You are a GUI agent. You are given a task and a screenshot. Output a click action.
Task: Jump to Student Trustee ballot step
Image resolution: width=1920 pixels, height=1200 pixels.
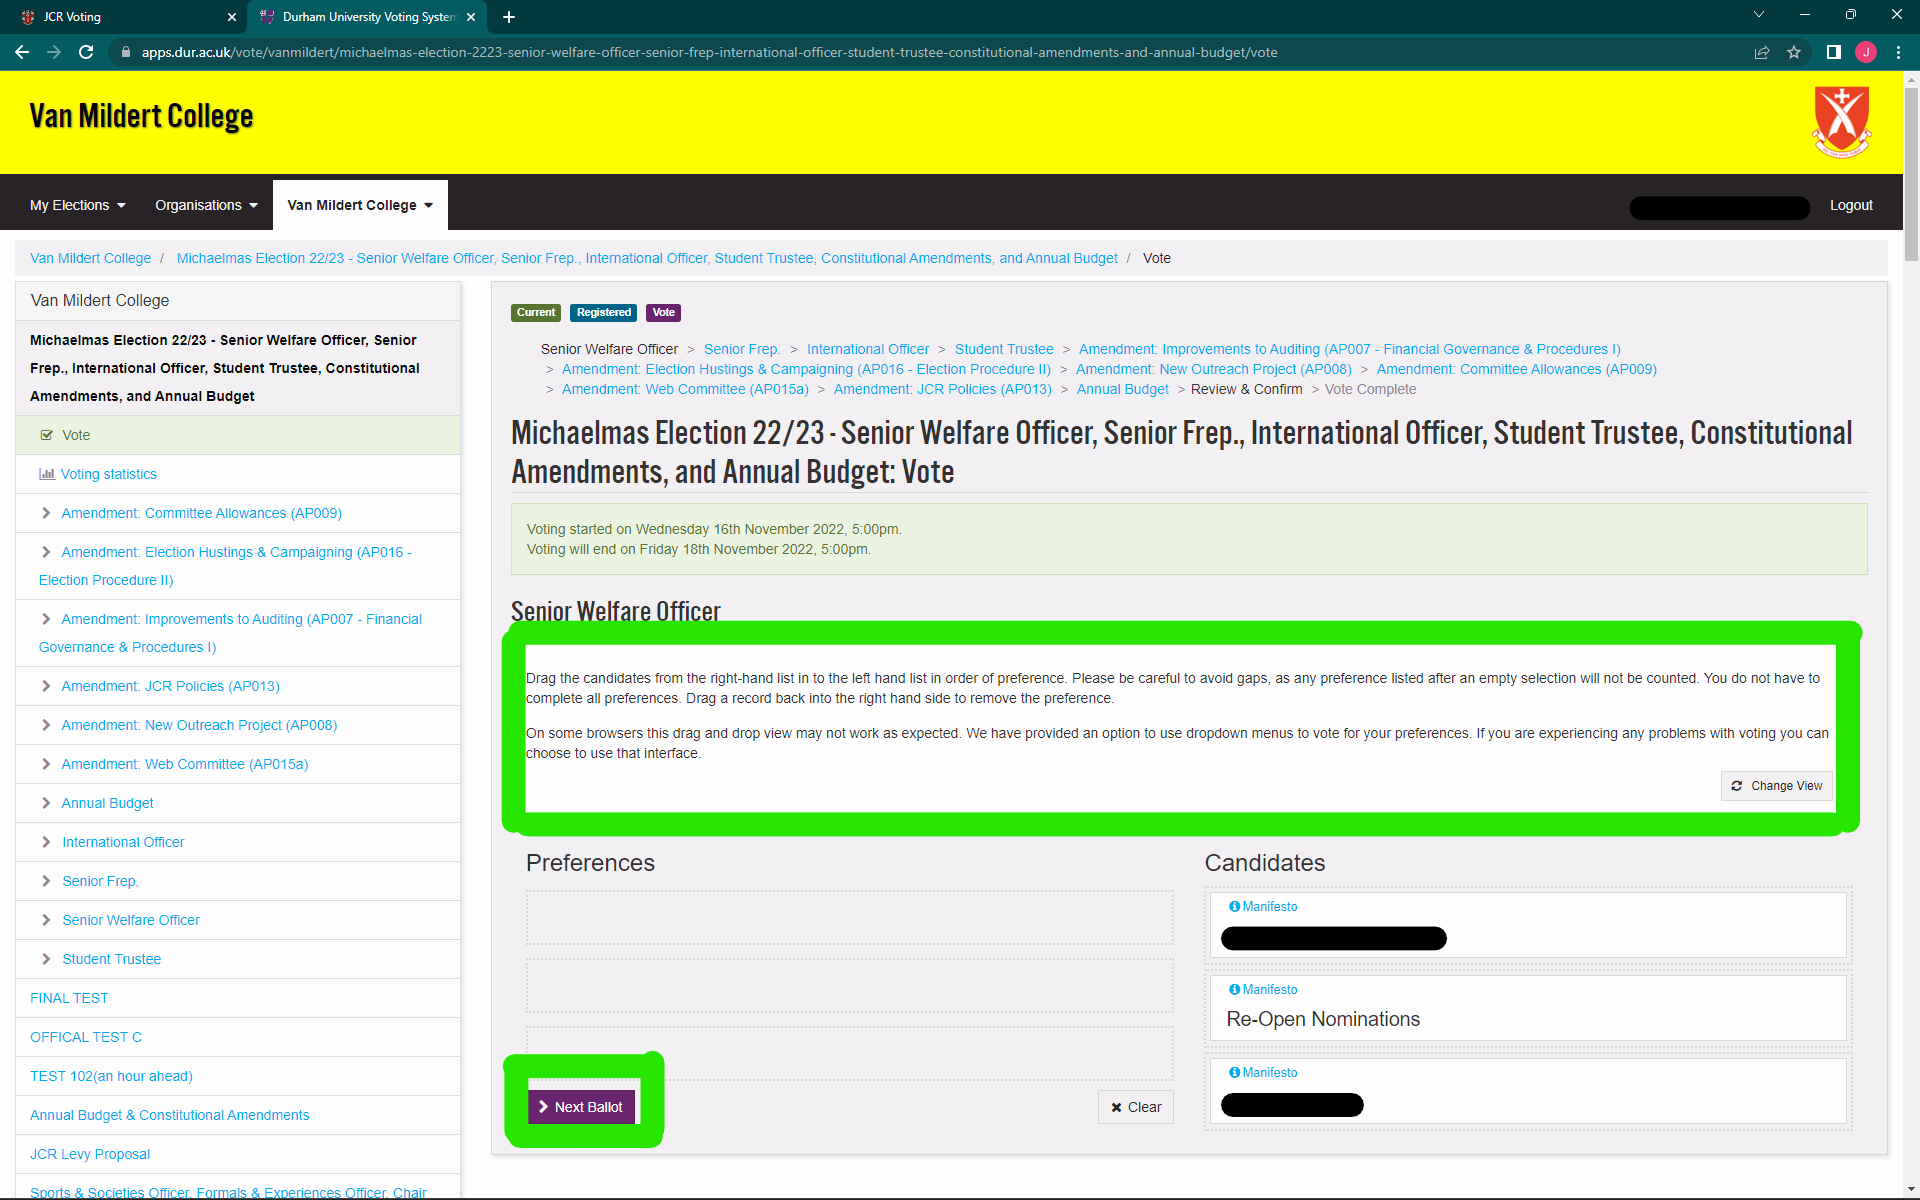[1004, 349]
